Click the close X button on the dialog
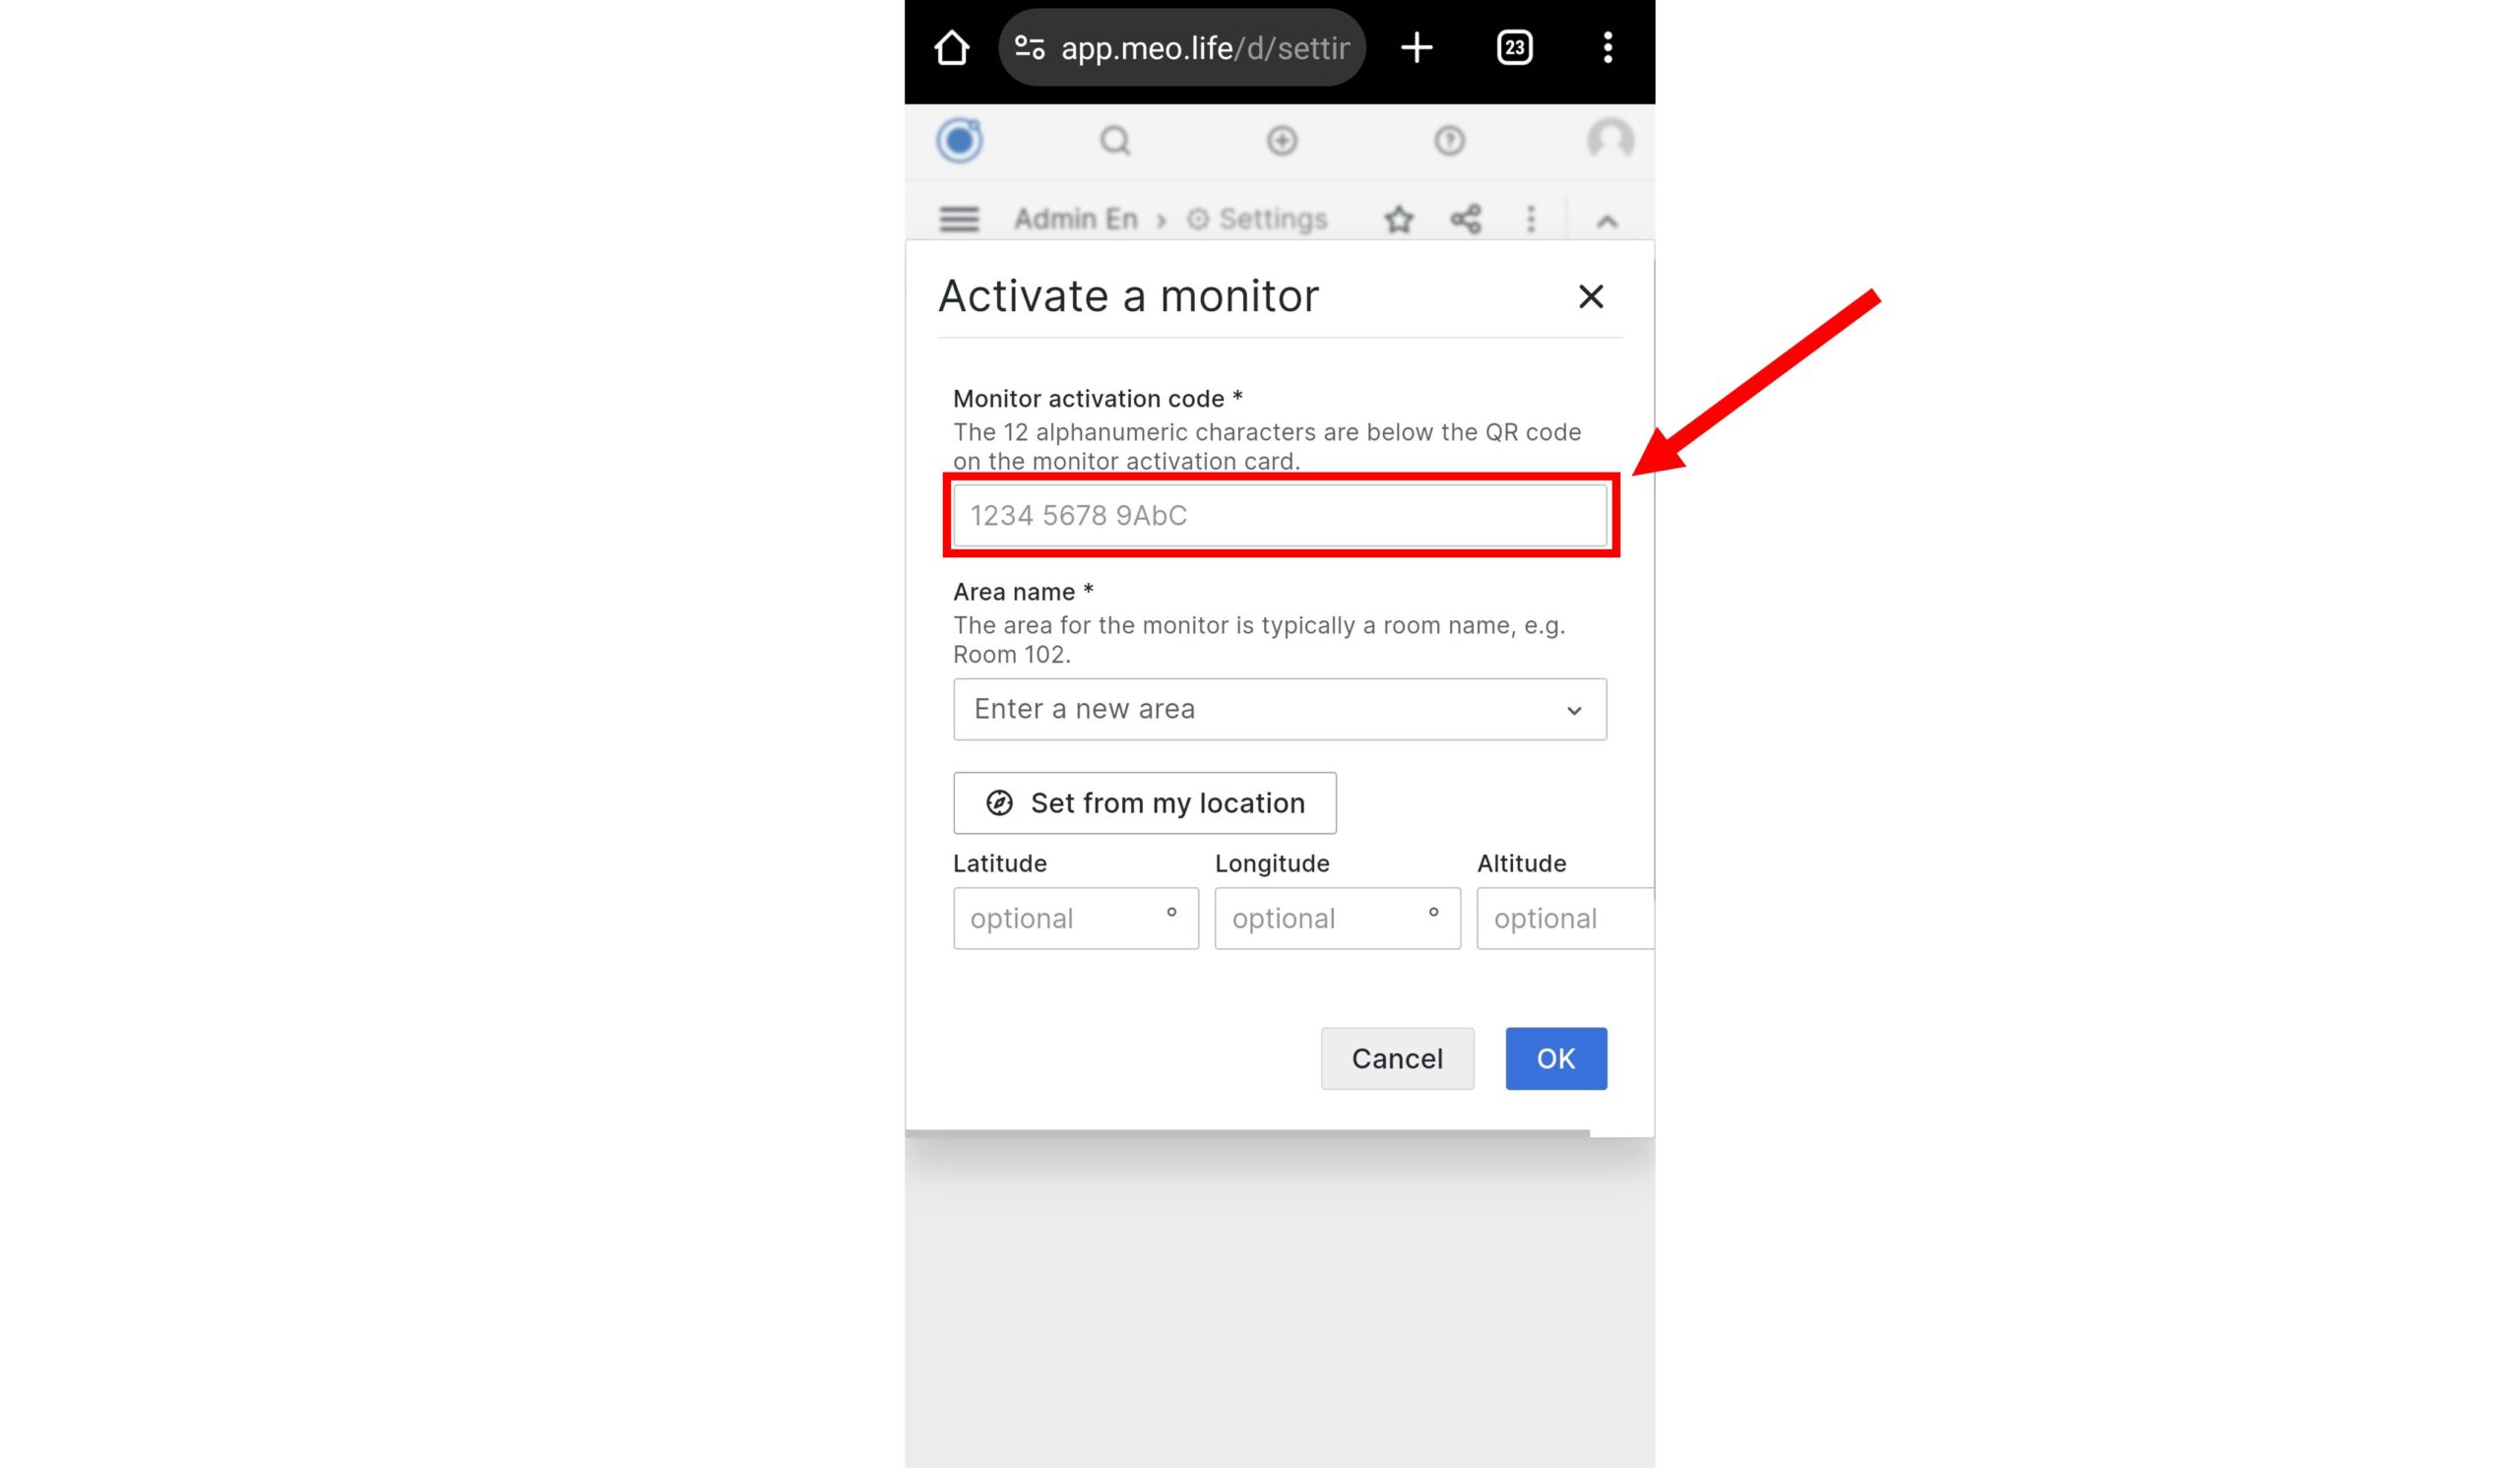Image resolution: width=2520 pixels, height=1468 pixels. pos(1589,297)
